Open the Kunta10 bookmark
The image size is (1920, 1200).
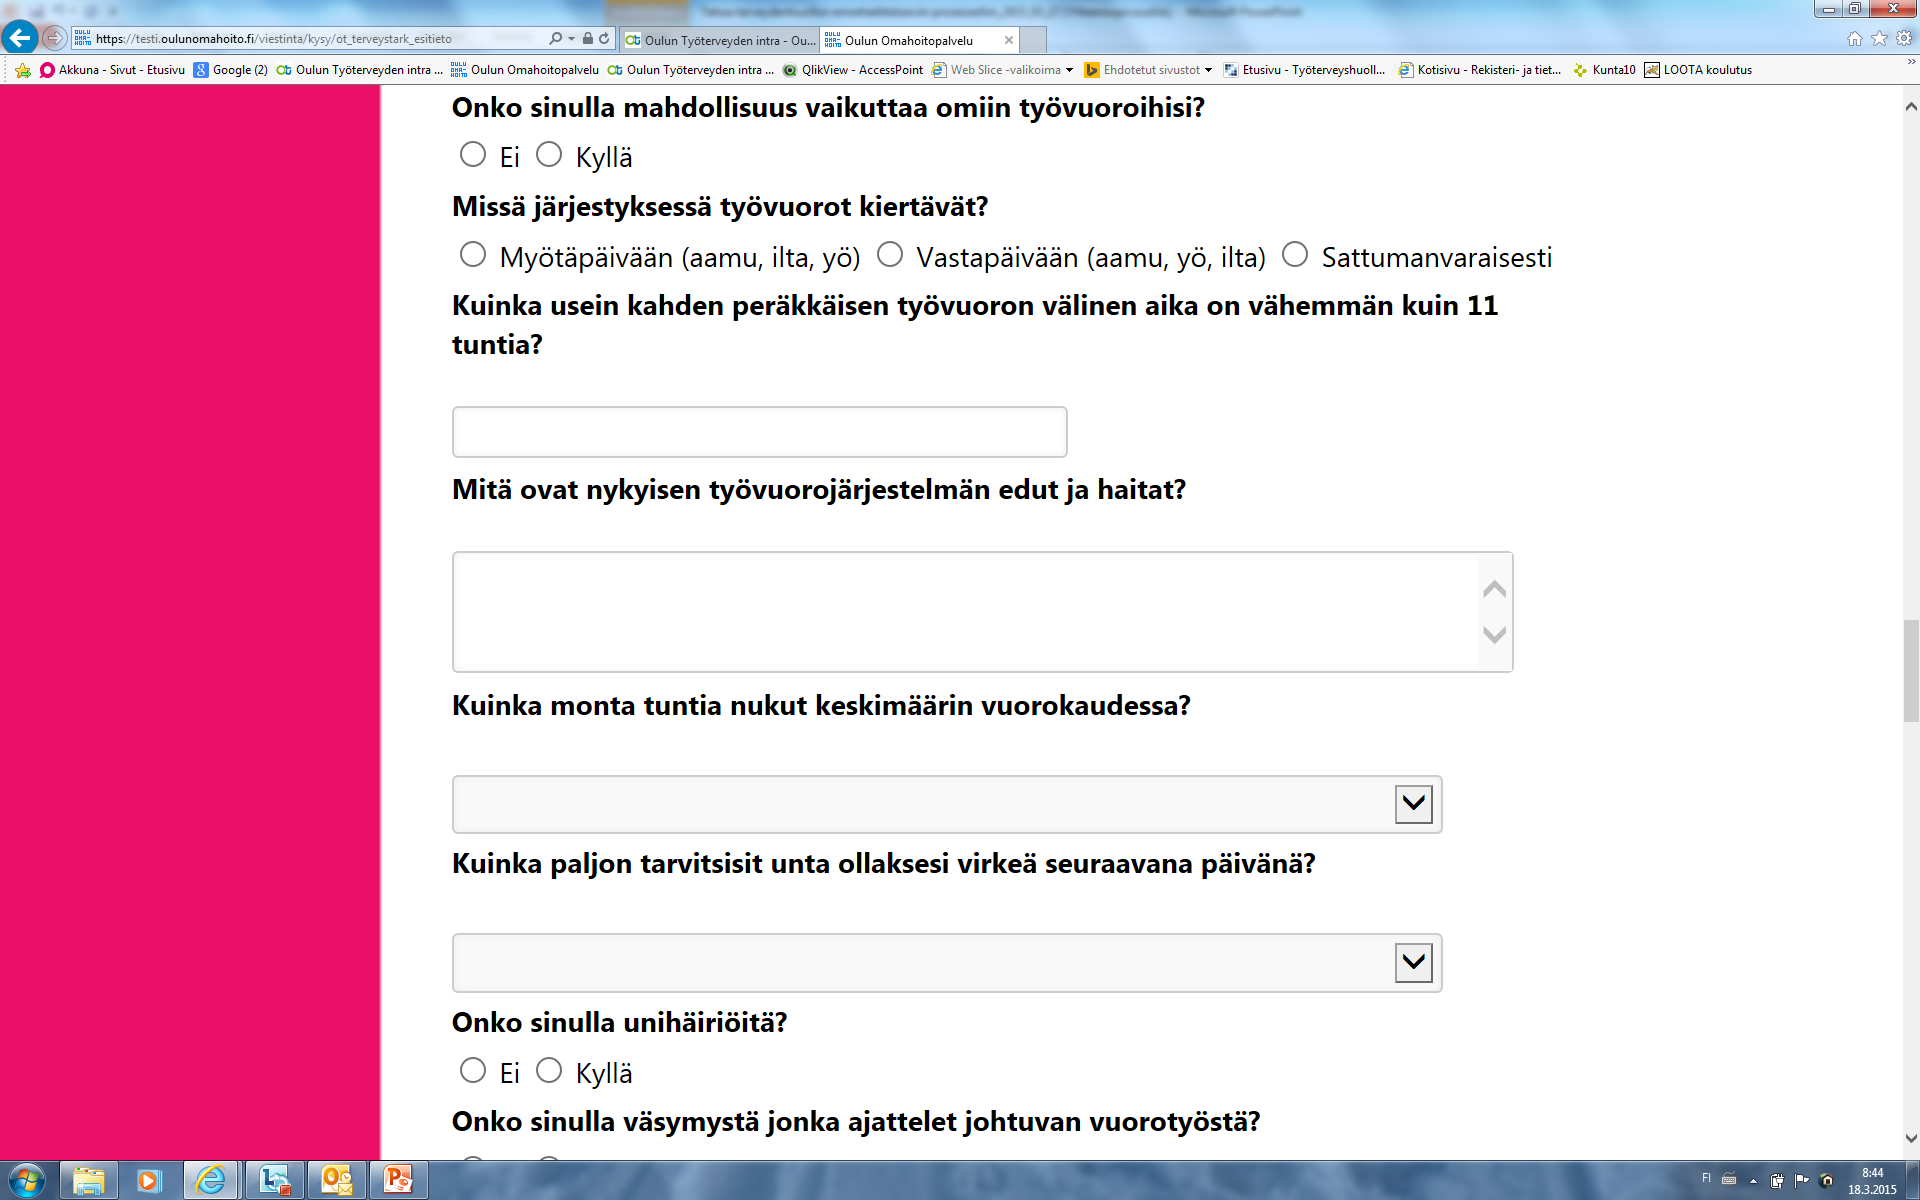(1604, 70)
